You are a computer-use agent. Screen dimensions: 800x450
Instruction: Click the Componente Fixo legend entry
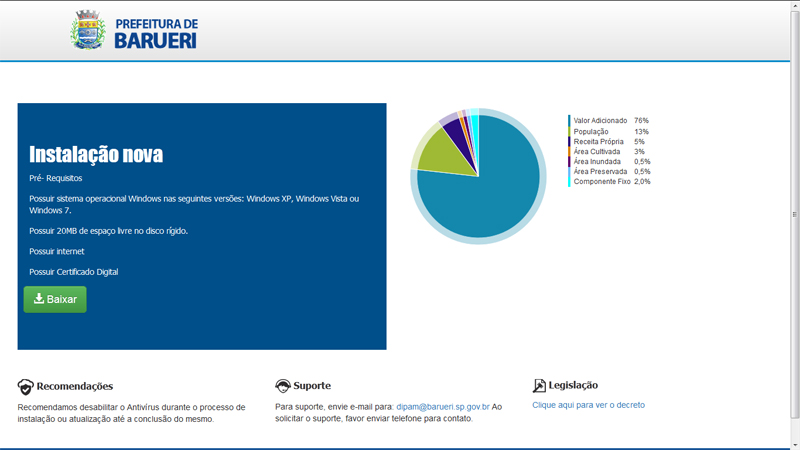tap(601, 182)
